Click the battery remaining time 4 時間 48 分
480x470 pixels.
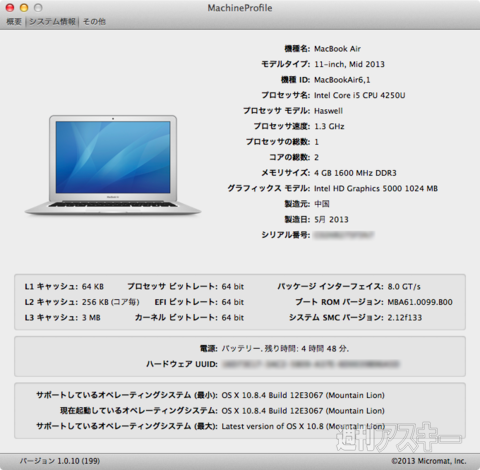pyautogui.click(x=325, y=349)
